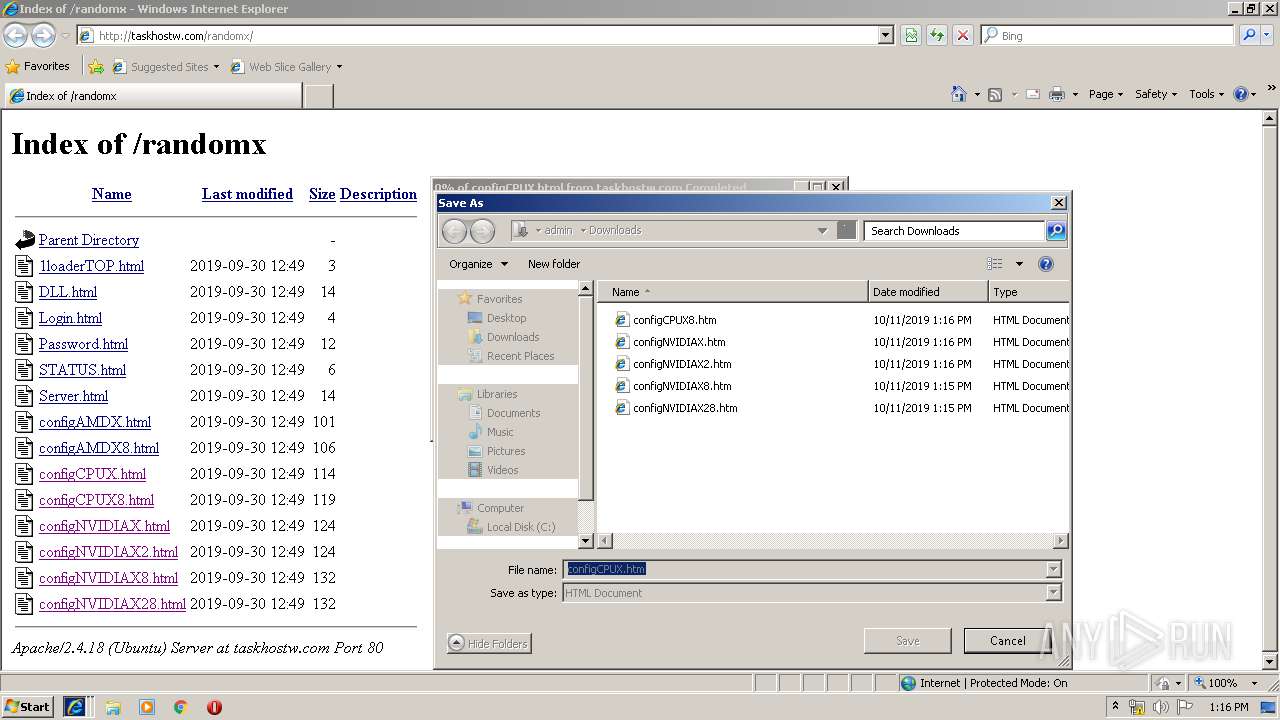The height and width of the screenshot is (720, 1280).
Task: Click the Add to Favorites bar icon
Action: pyautogui.click(x=96, y=67)
